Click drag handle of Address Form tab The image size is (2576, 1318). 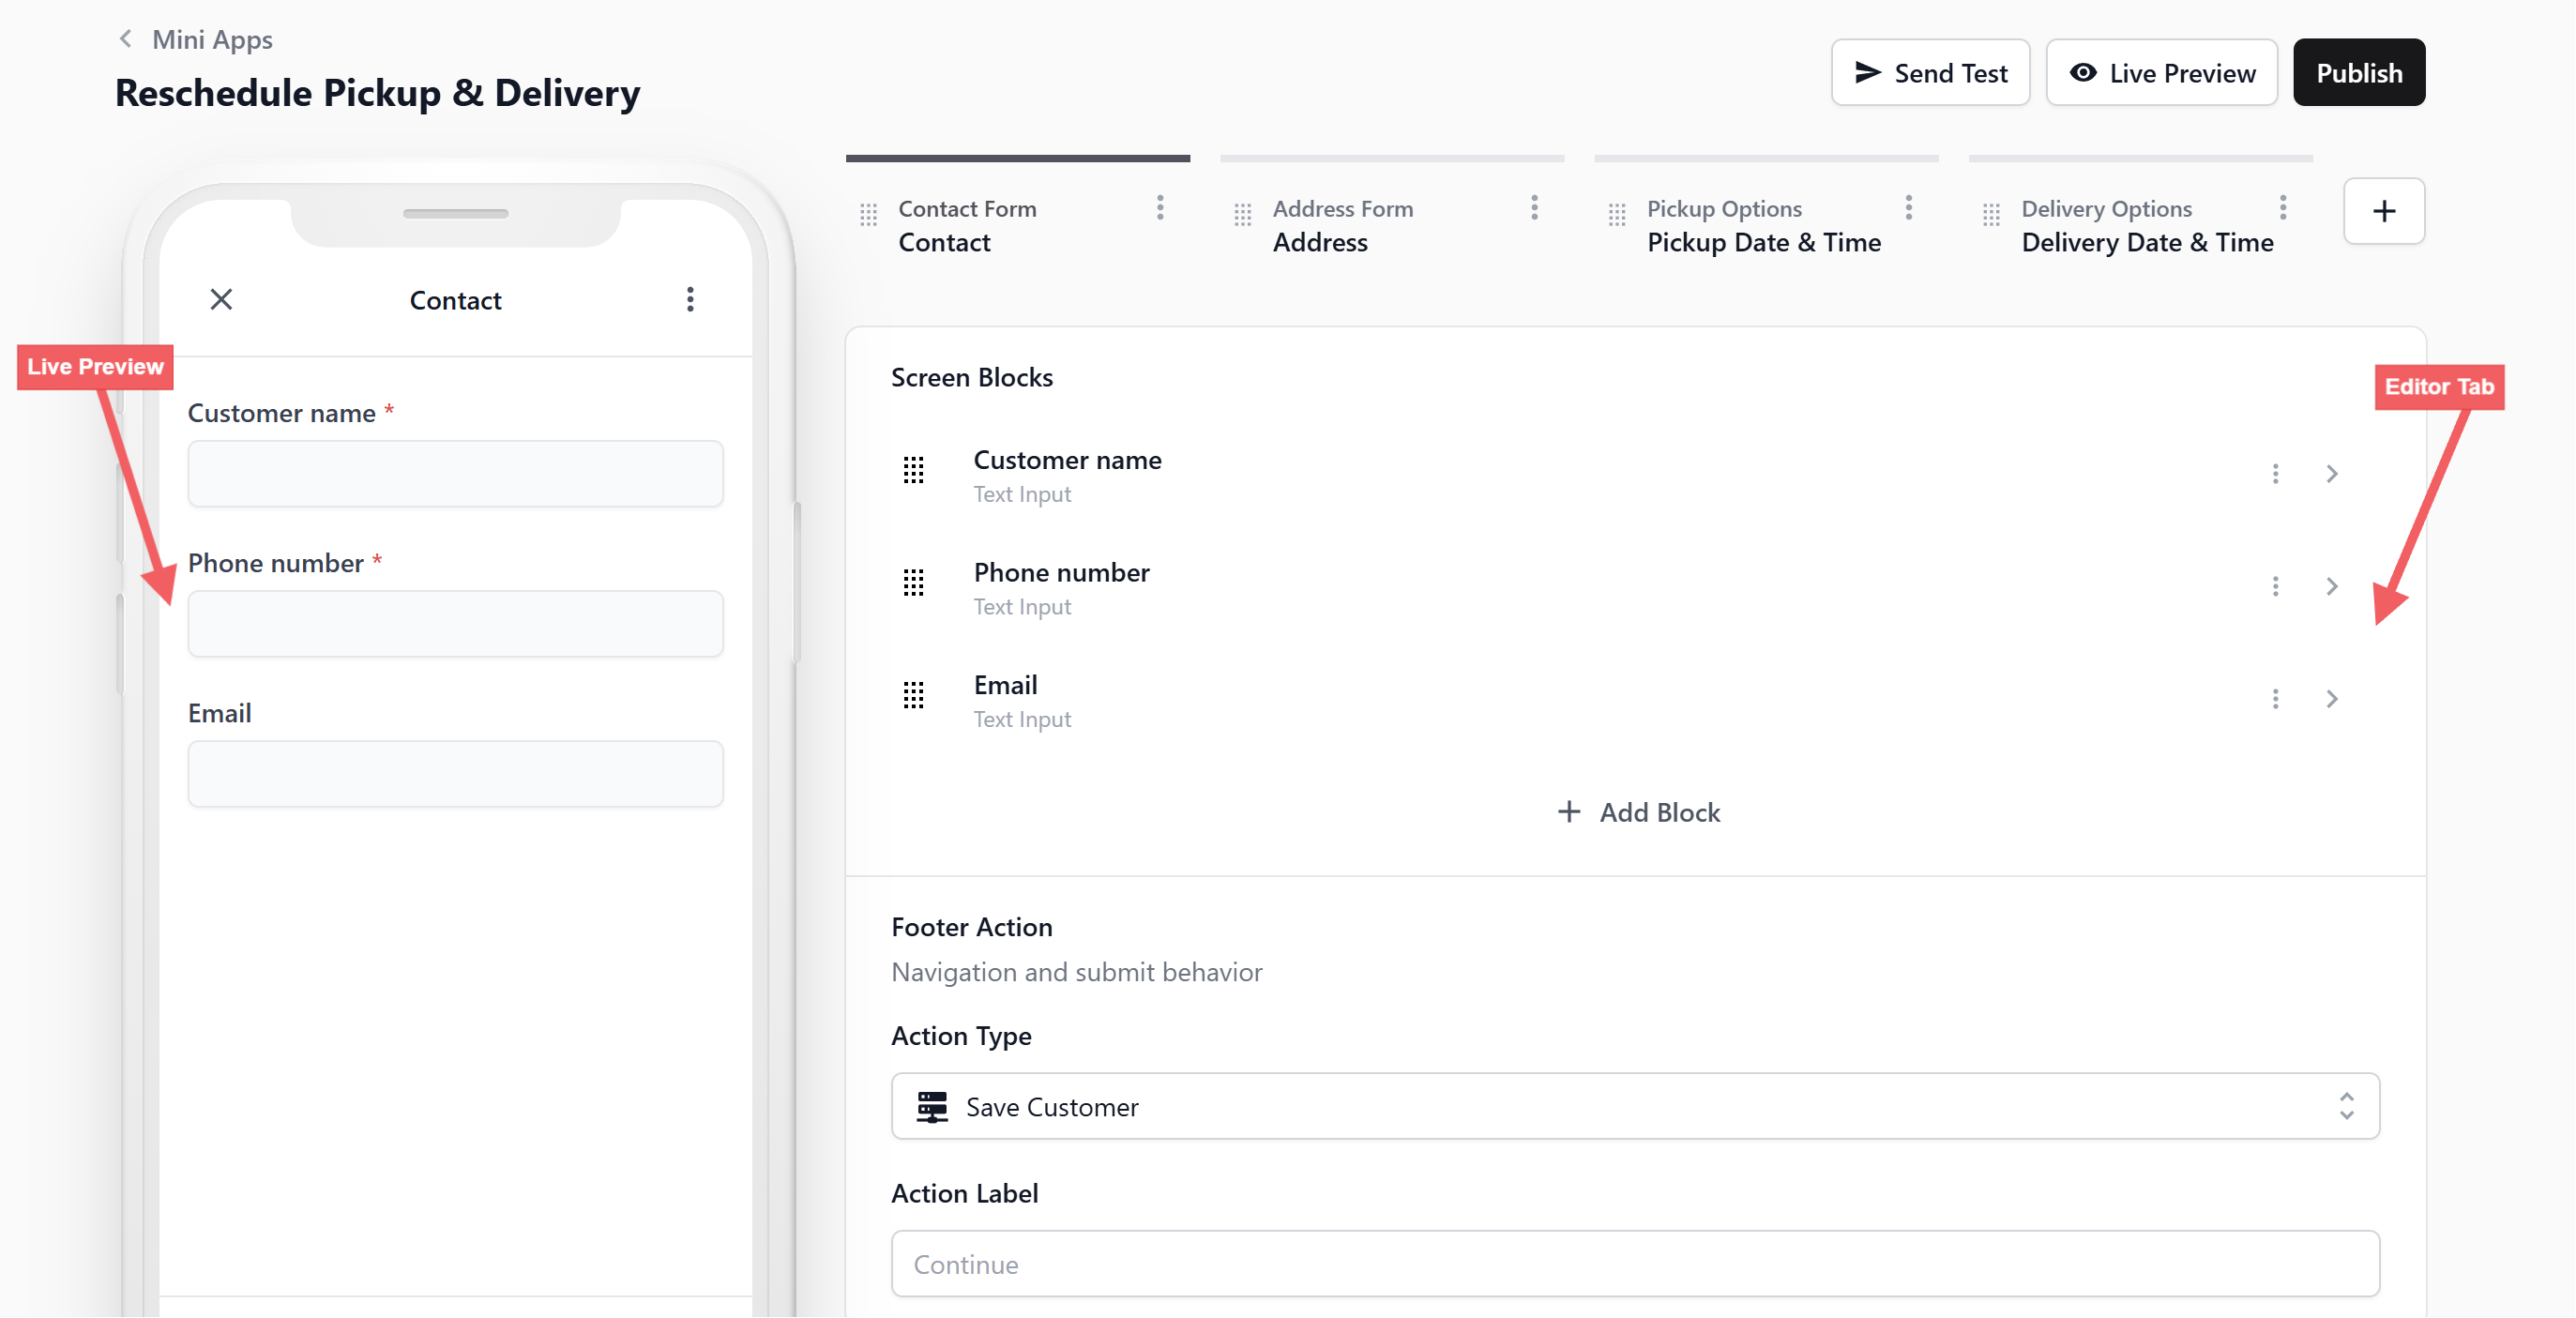point(1242,215)
